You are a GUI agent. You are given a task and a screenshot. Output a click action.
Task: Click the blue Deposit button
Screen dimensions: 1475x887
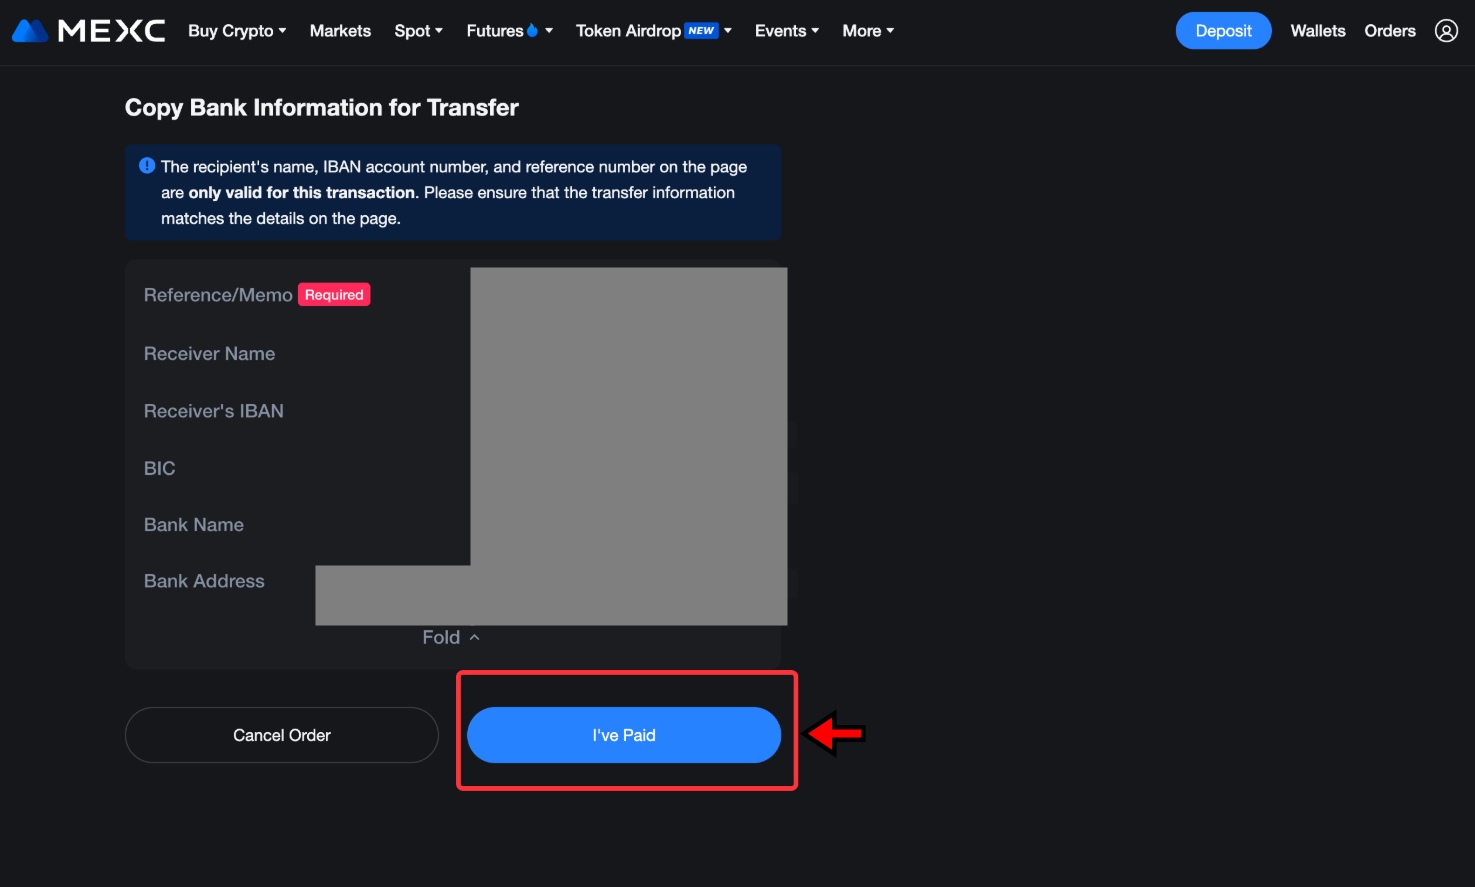tap(1222, 30)
